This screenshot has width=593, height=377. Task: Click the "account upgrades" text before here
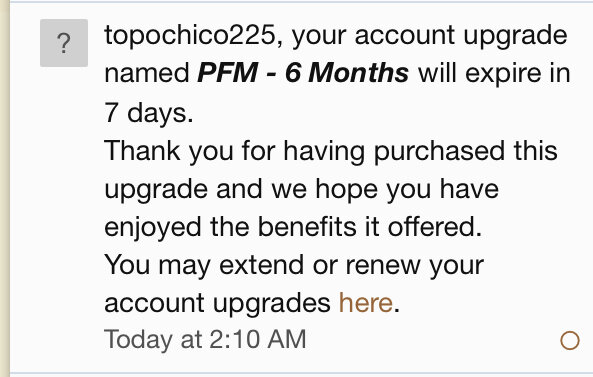pyautogui.click(x=217, y=303)
